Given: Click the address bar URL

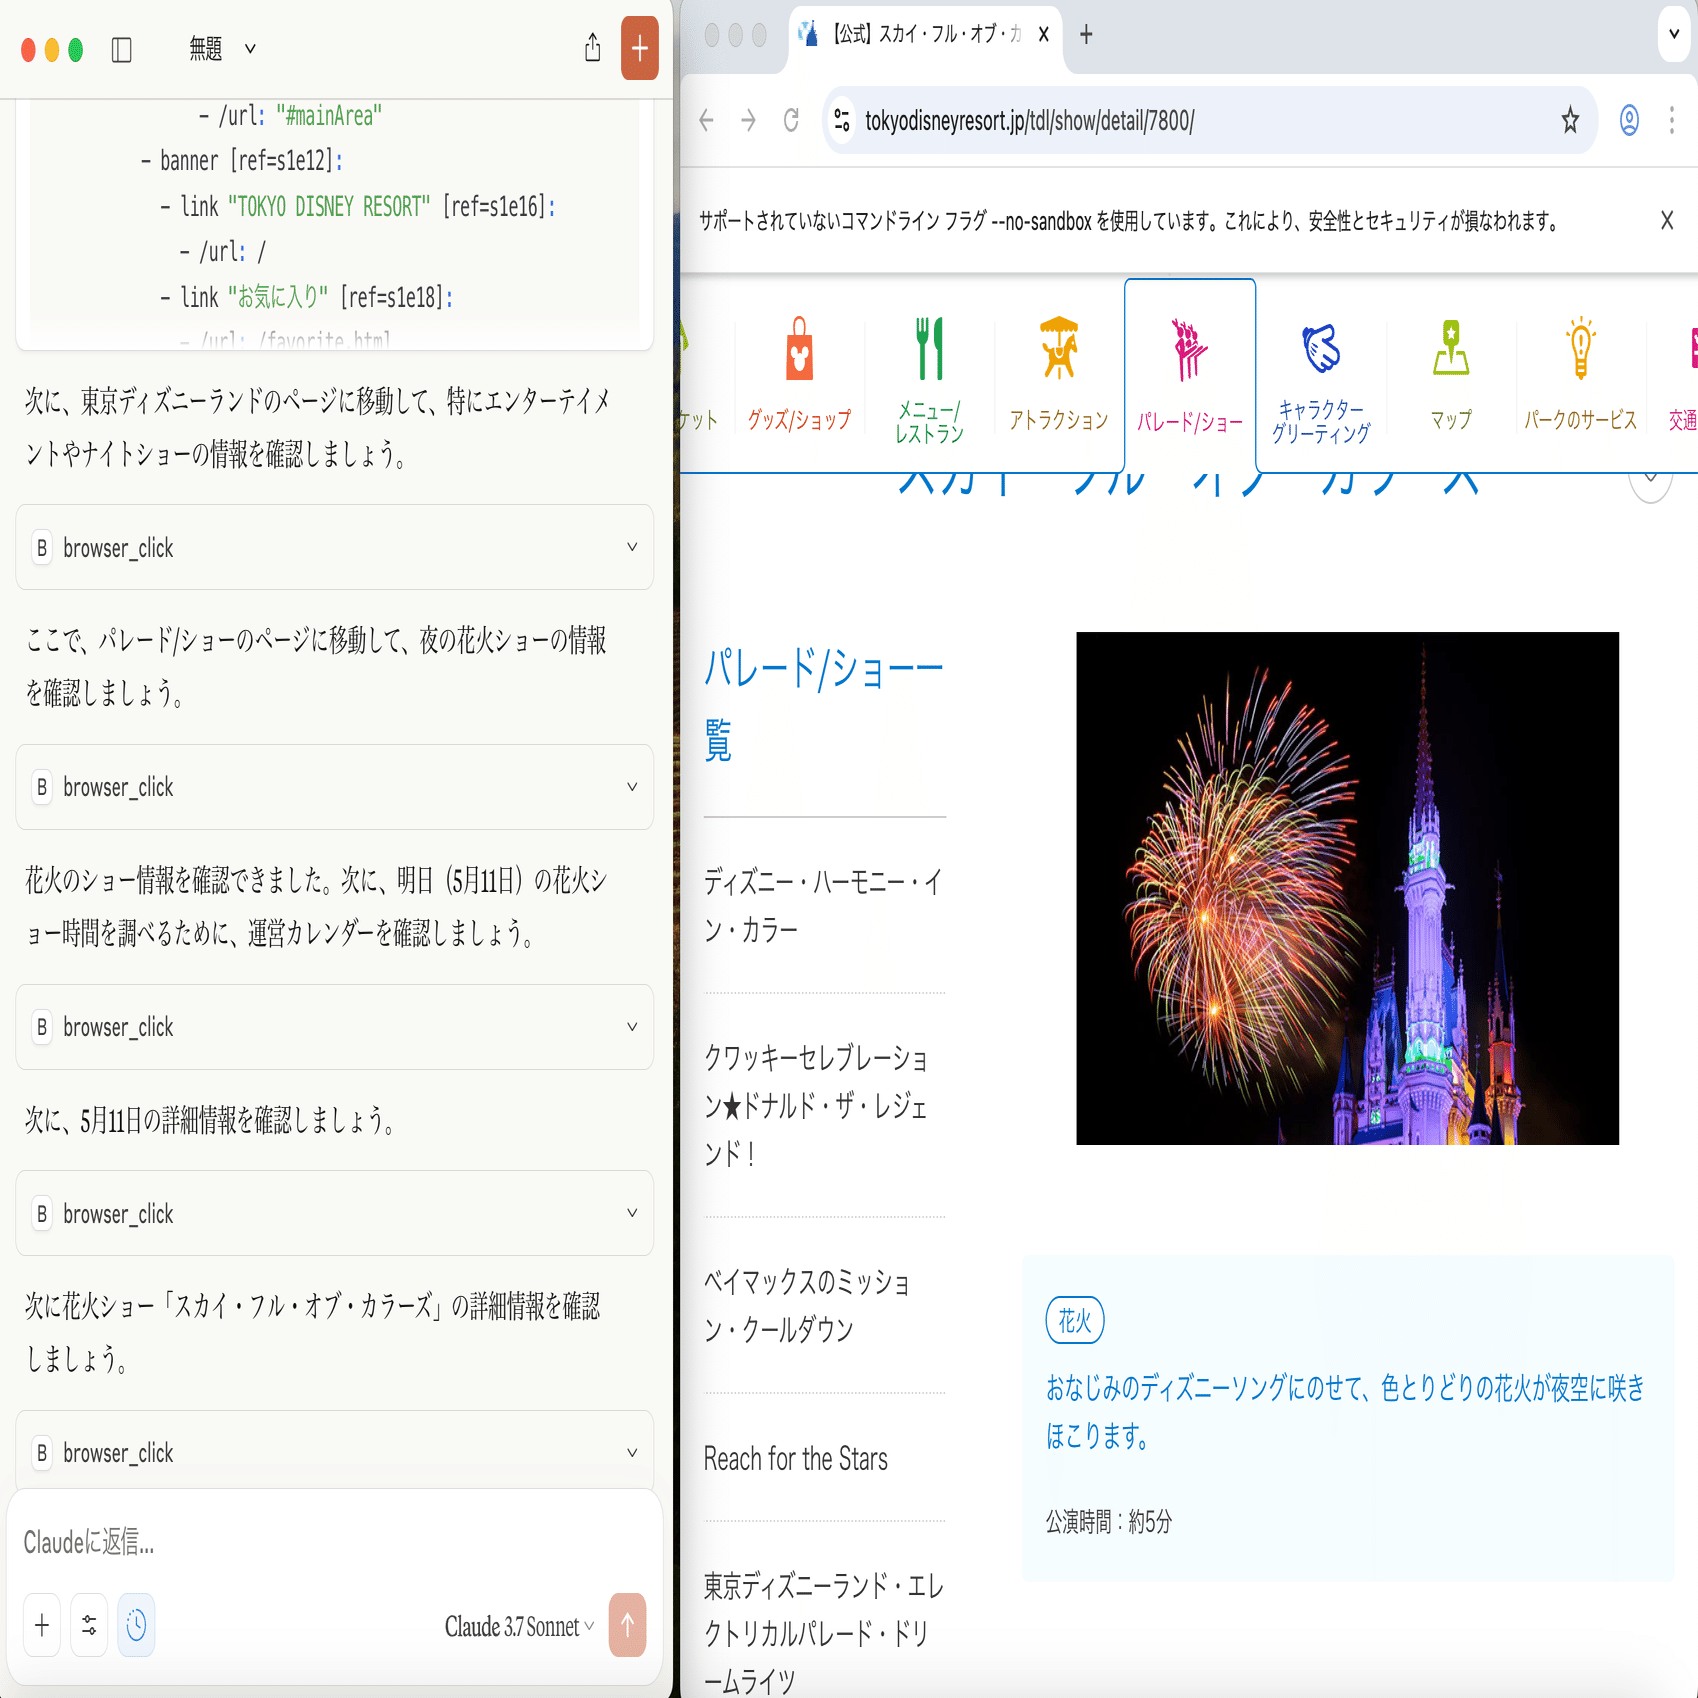Looking at the screenshot, I should (1030, 121).
